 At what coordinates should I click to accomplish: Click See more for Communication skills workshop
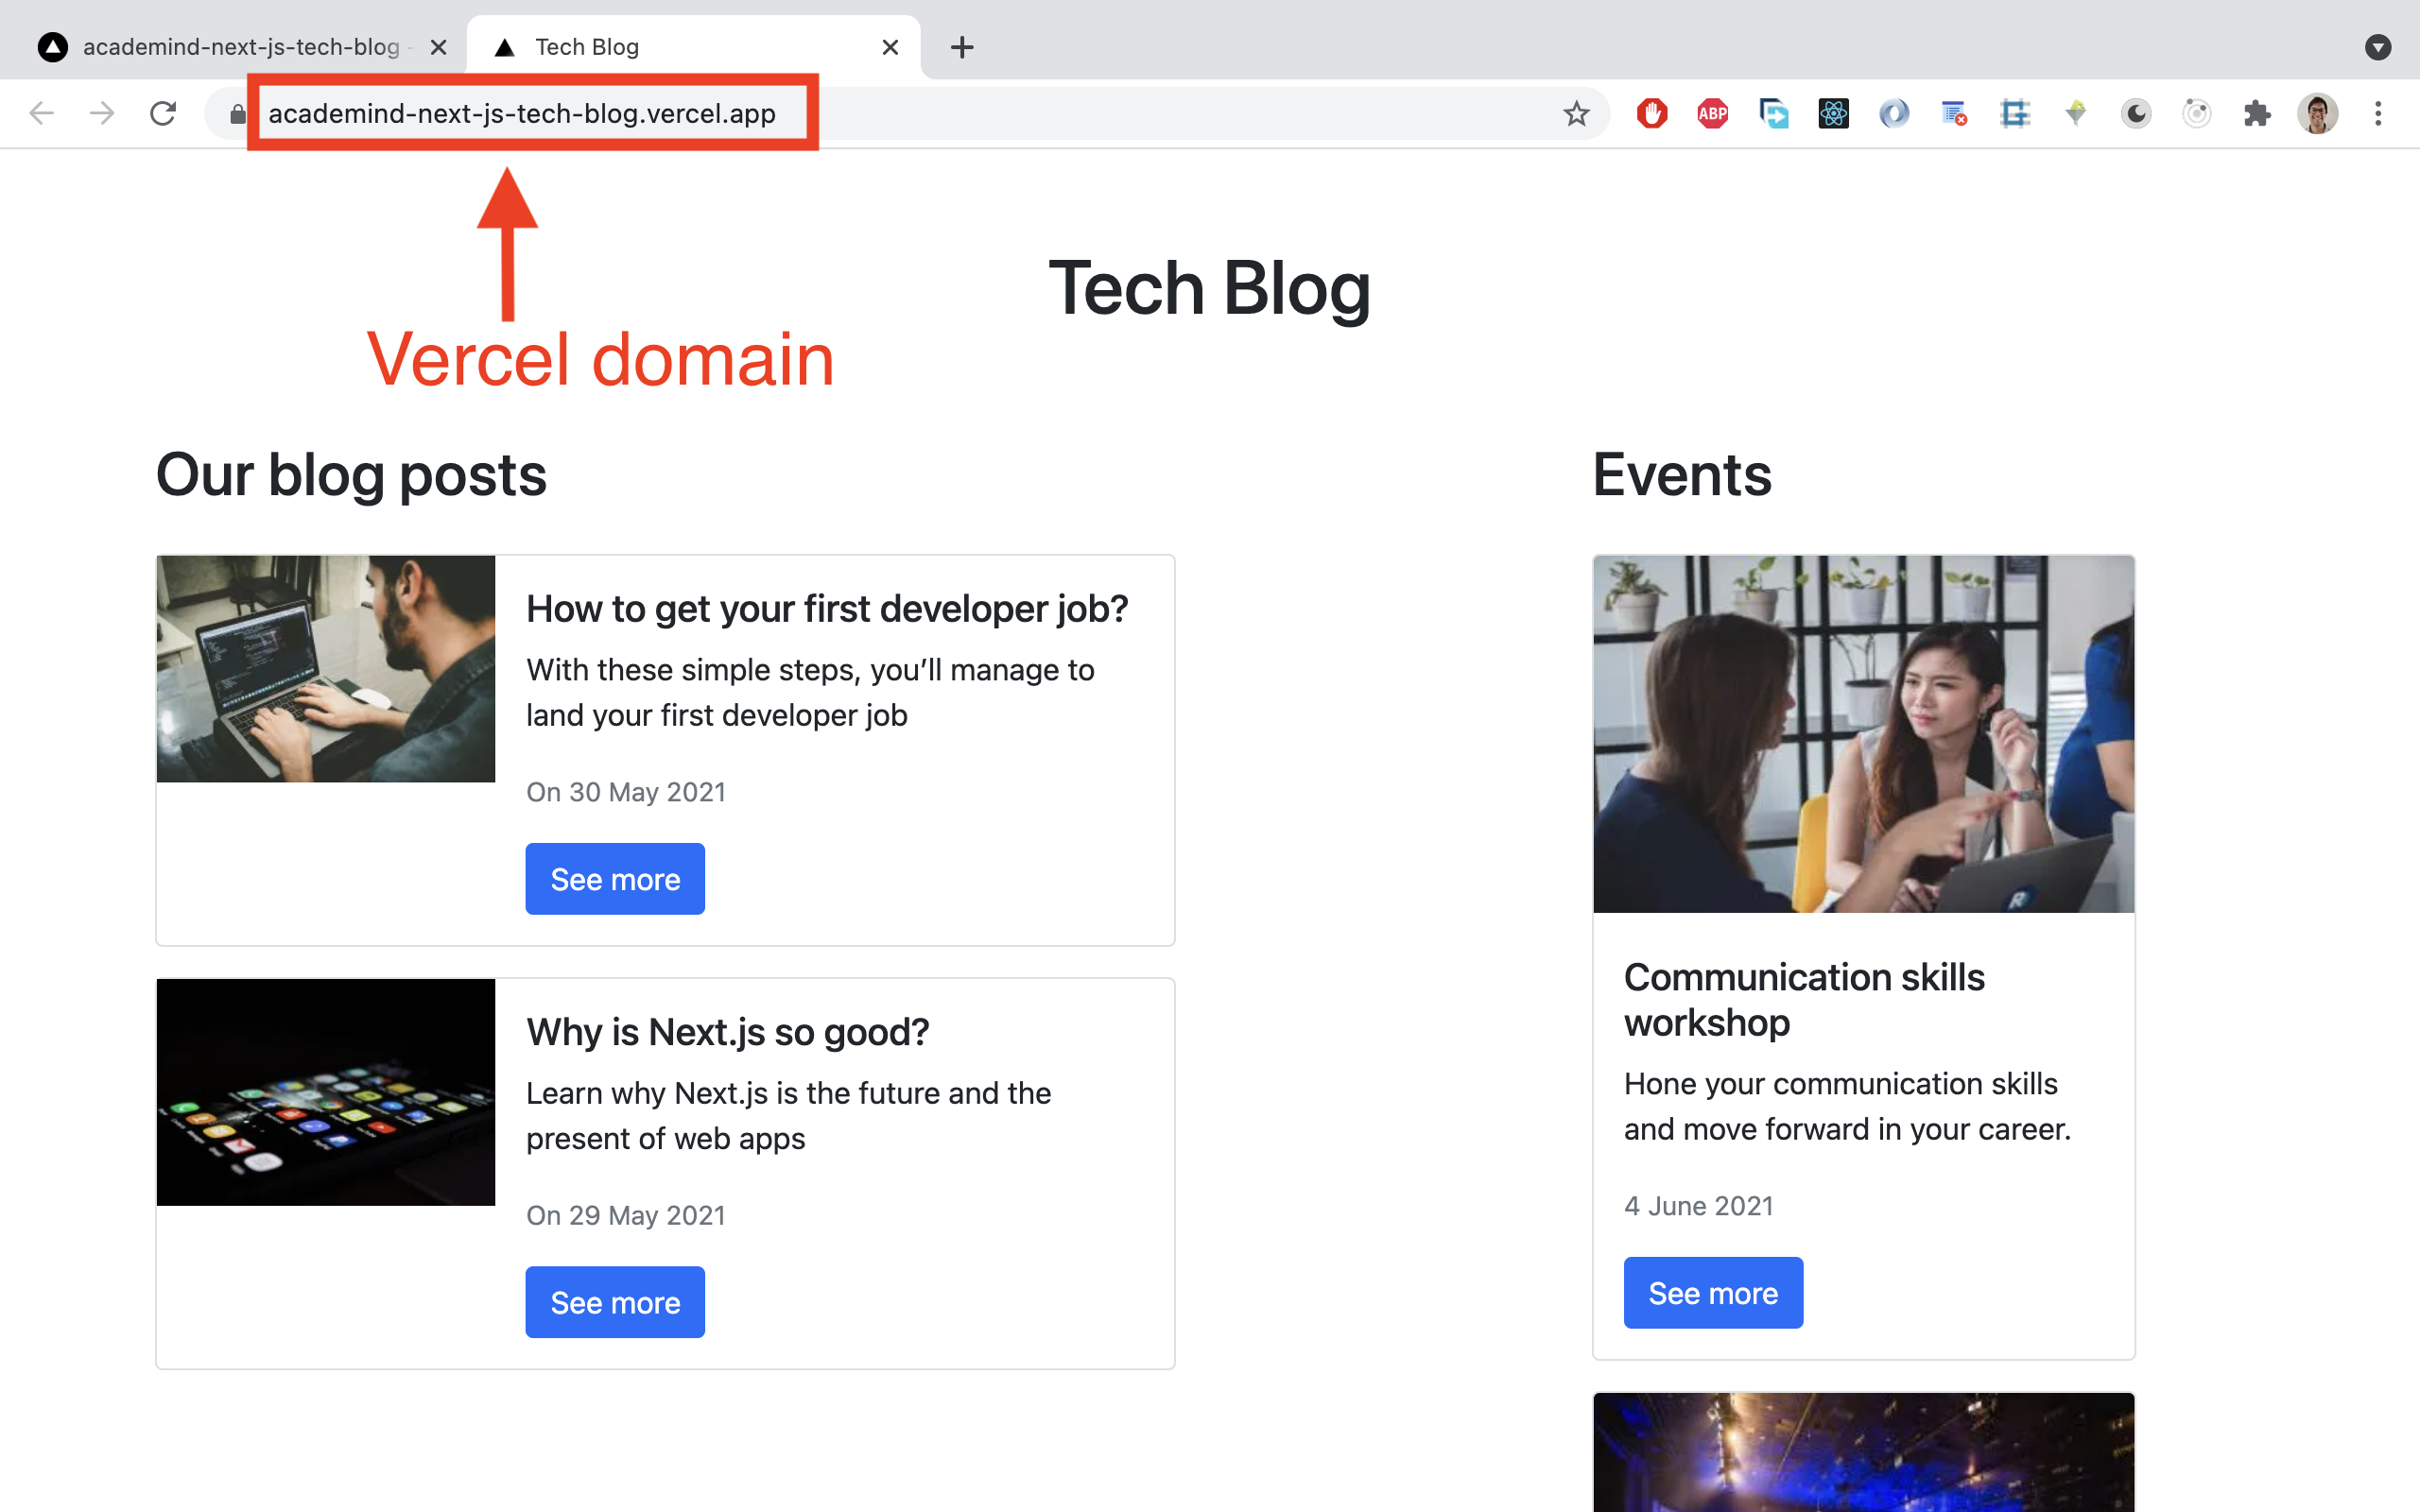(x=1713, y=1292)
